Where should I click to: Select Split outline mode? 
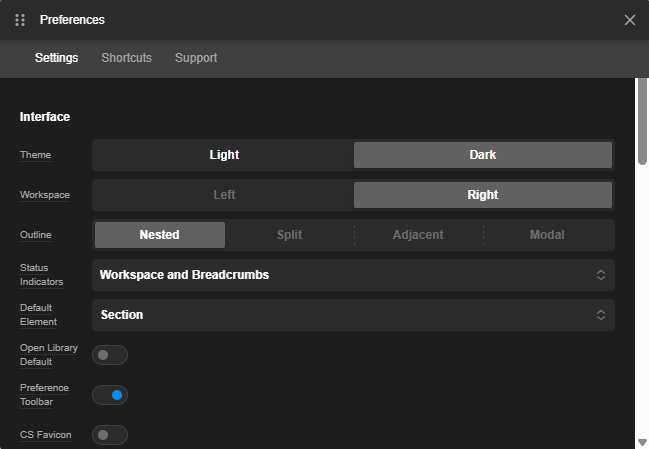289,235
